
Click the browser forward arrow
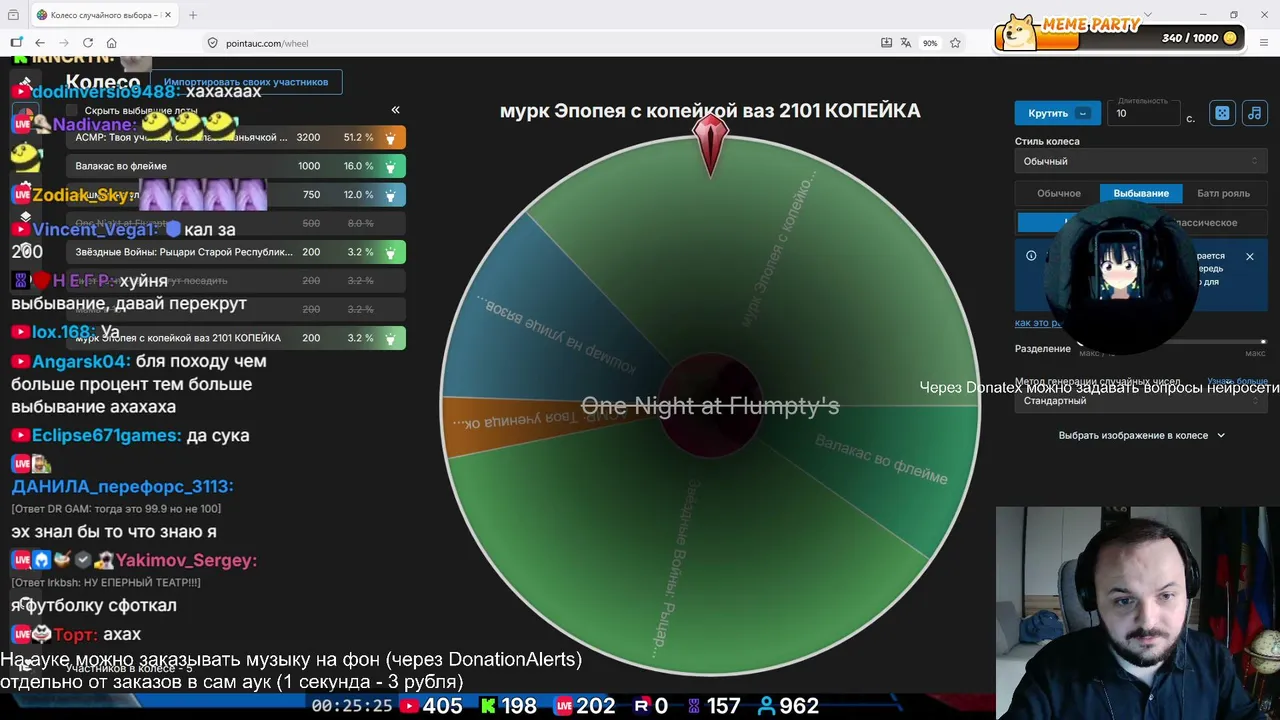click(64, 43)
